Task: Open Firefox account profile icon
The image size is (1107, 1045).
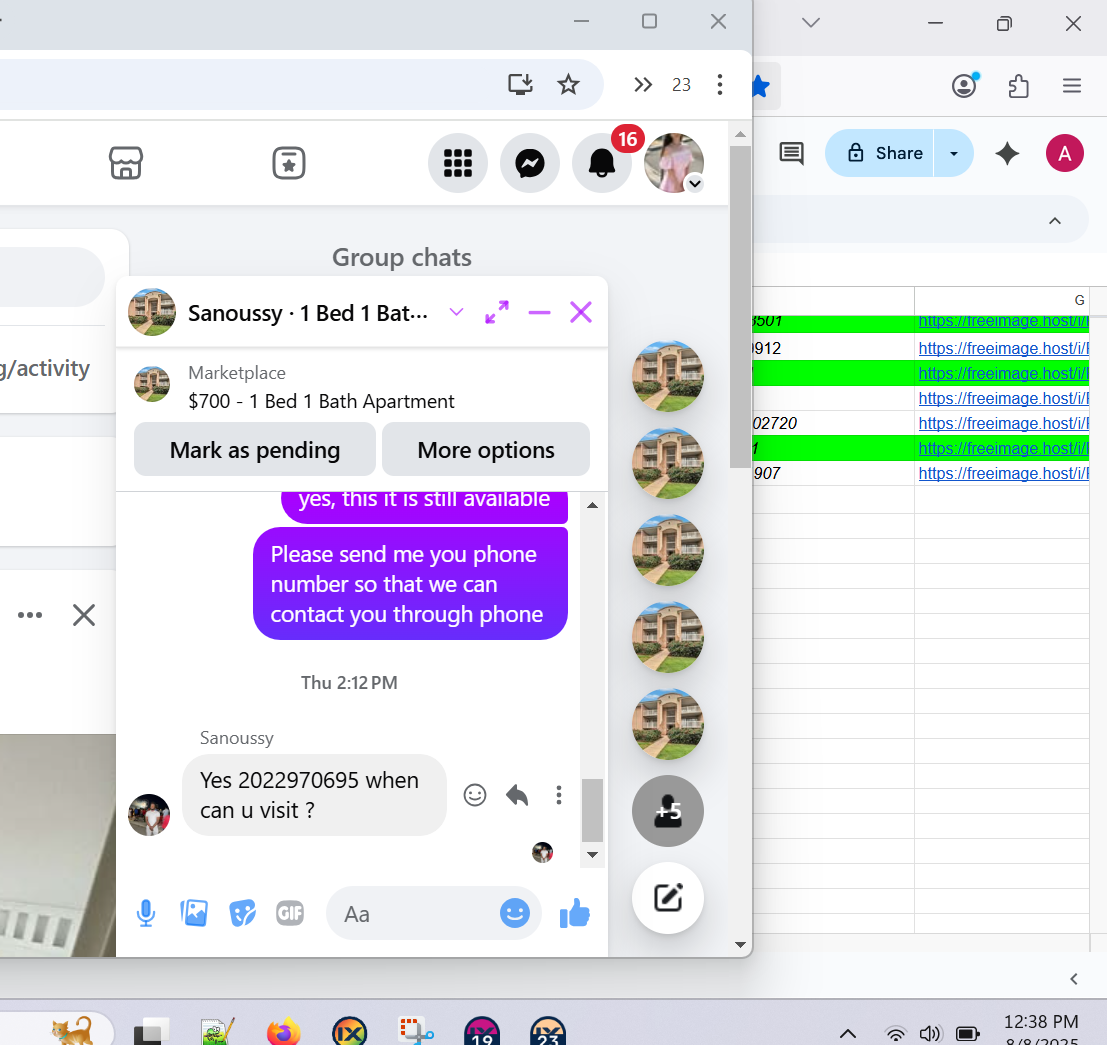Action: (x=964, y=86)
